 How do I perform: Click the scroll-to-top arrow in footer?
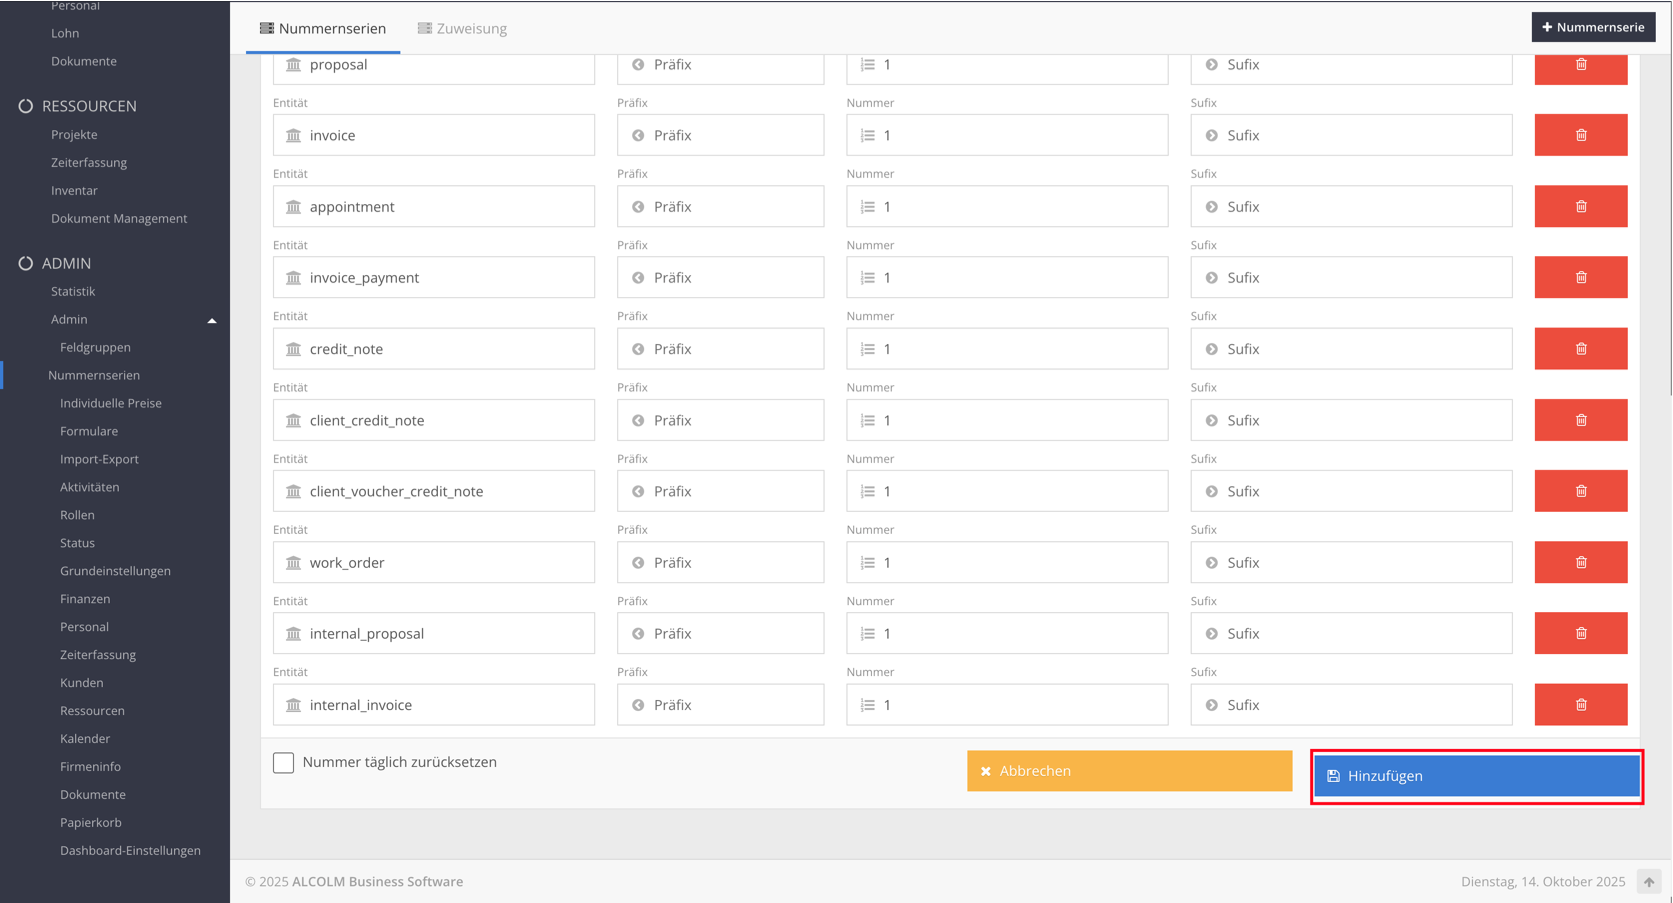[1648, 882]
